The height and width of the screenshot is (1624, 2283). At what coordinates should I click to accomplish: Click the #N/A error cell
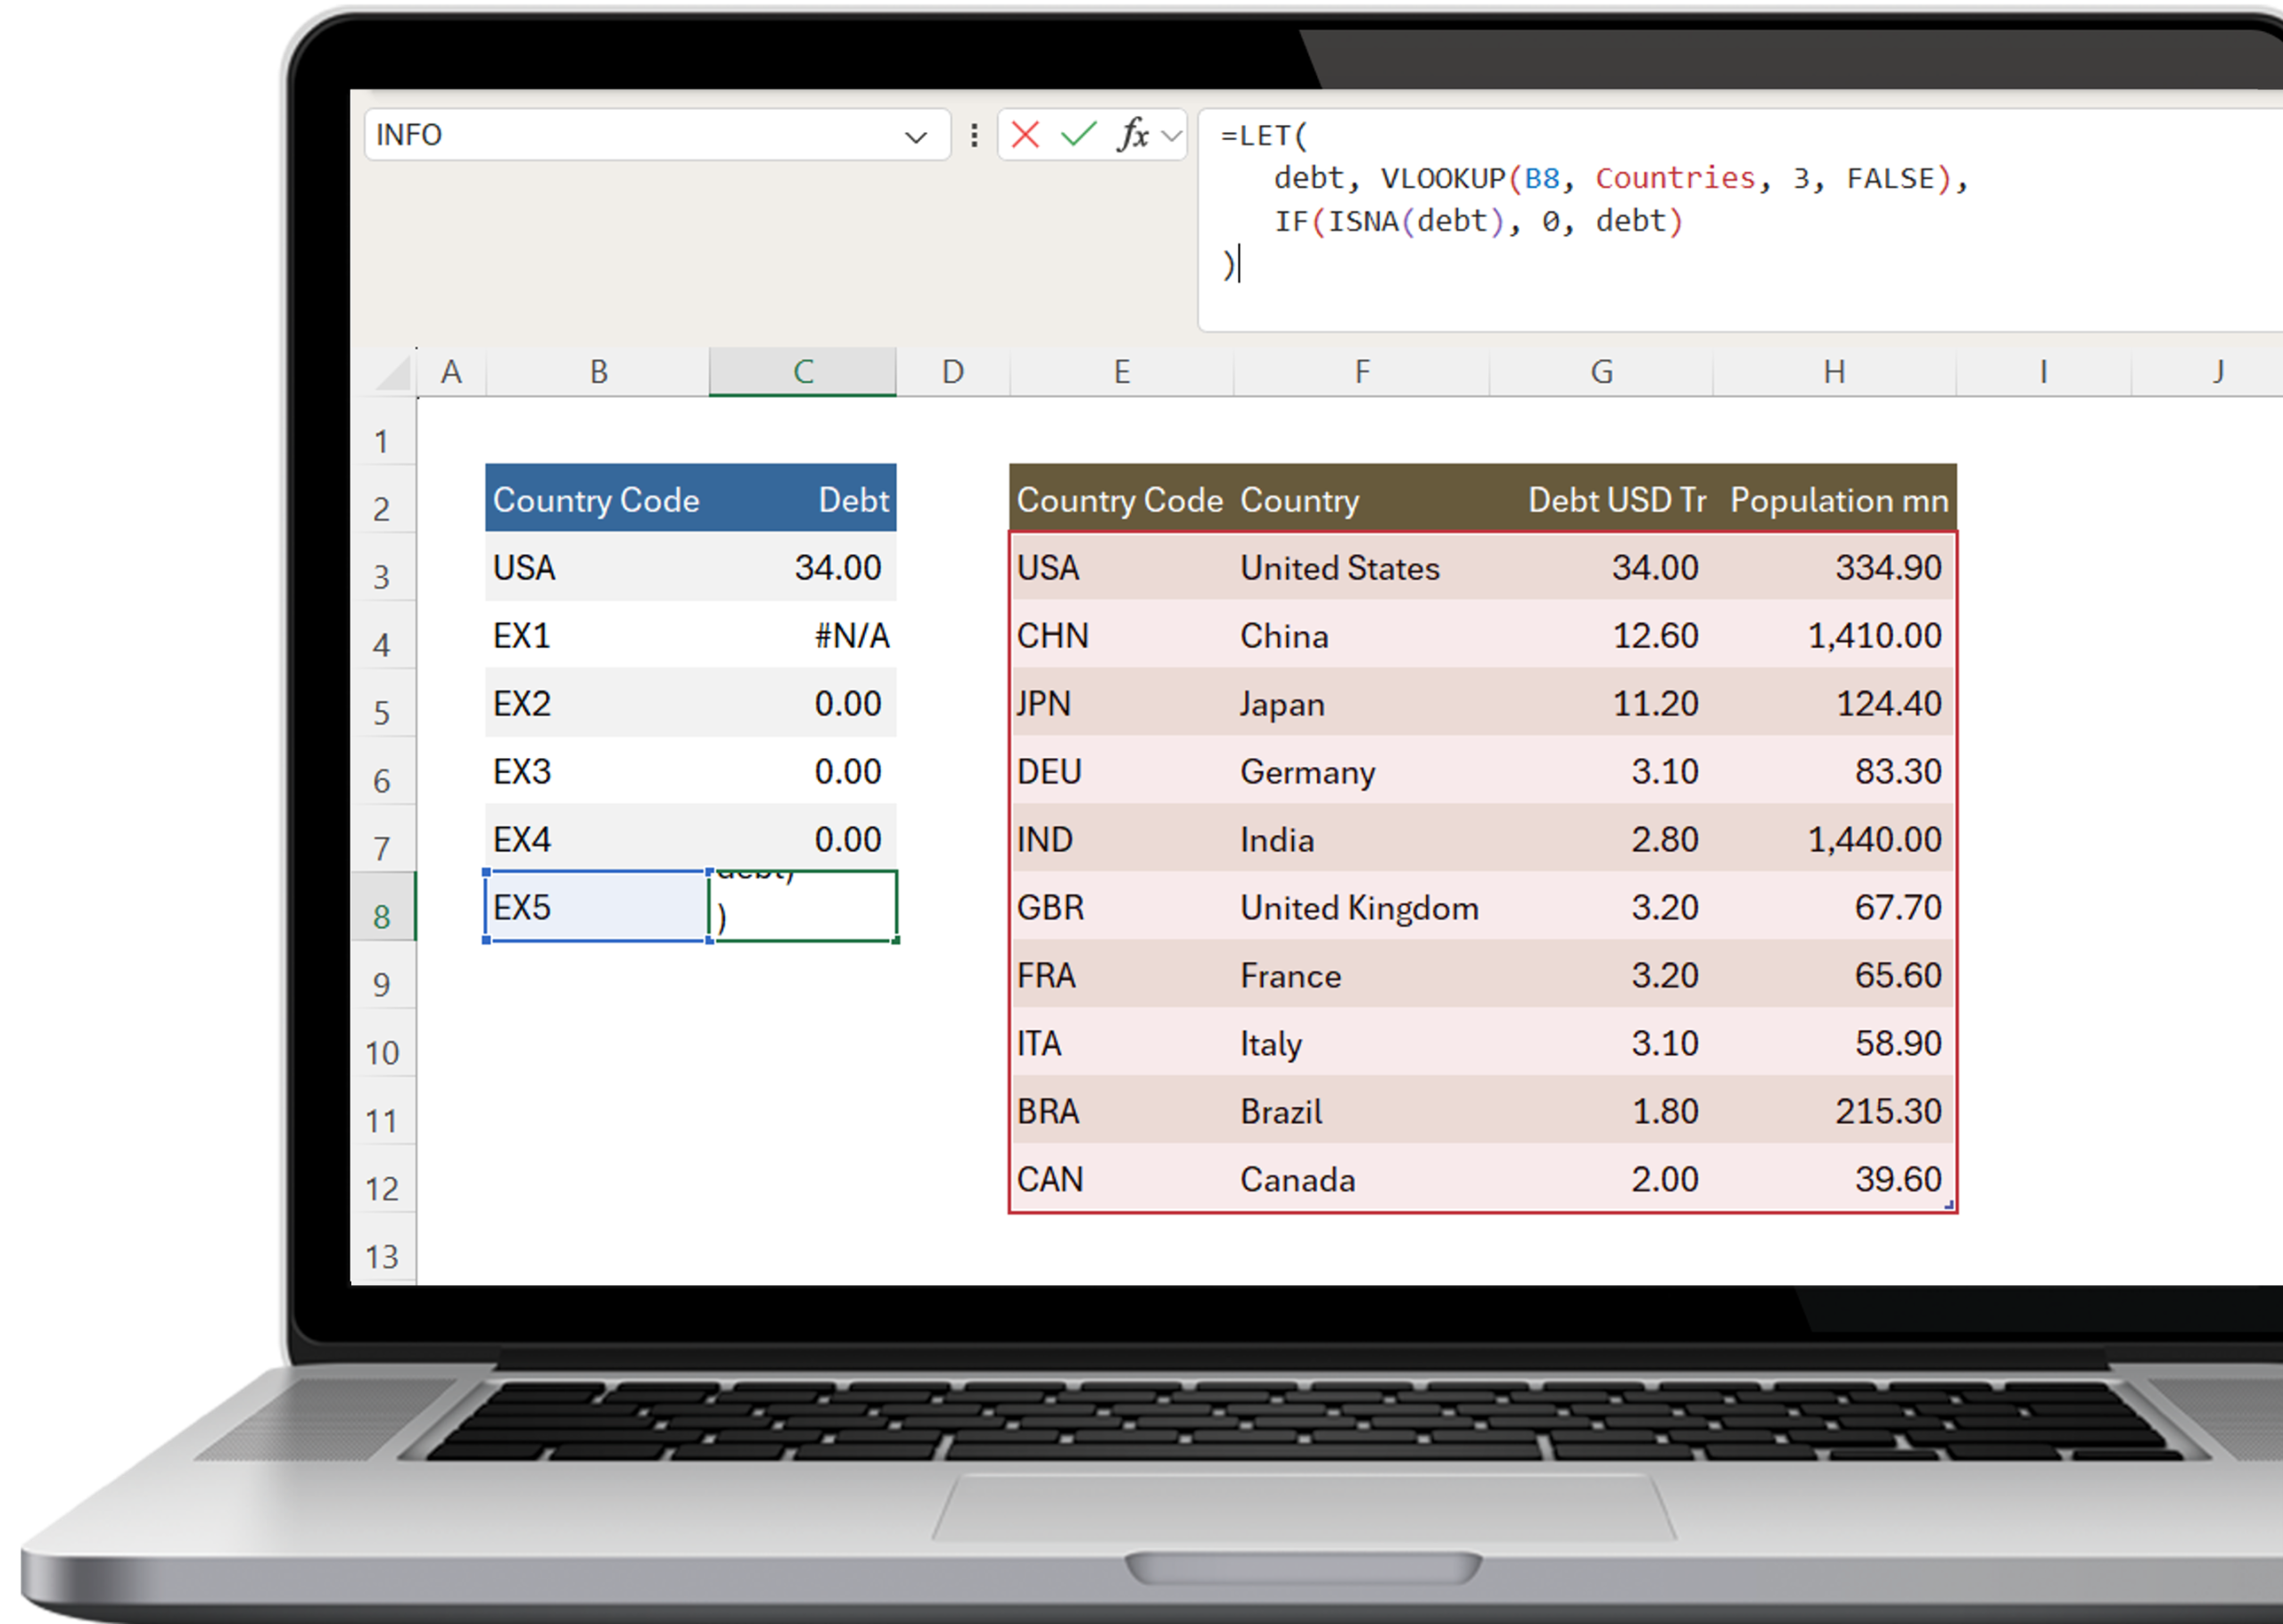tap(850, 636)
